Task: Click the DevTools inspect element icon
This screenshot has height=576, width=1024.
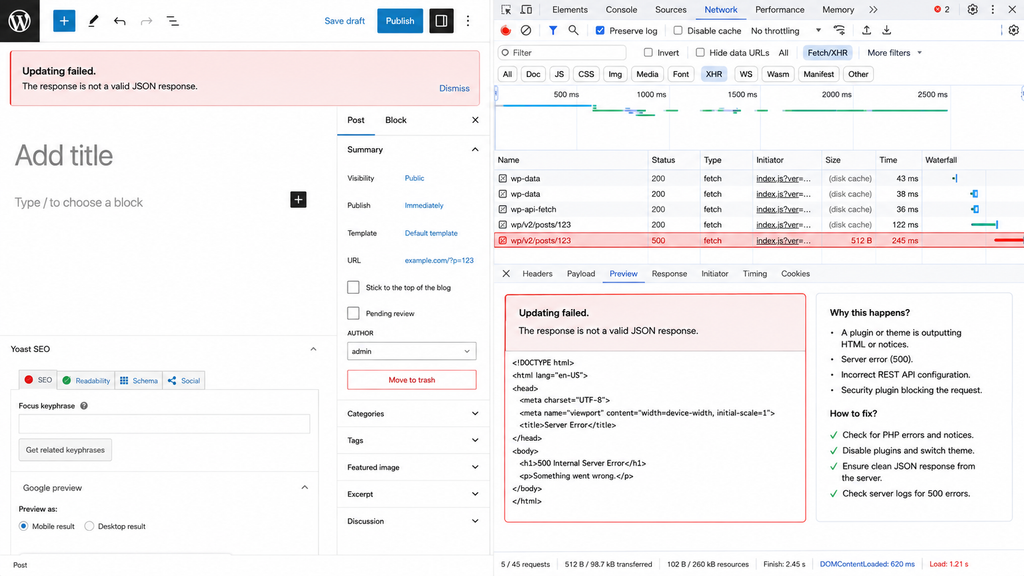Action: 506,10
